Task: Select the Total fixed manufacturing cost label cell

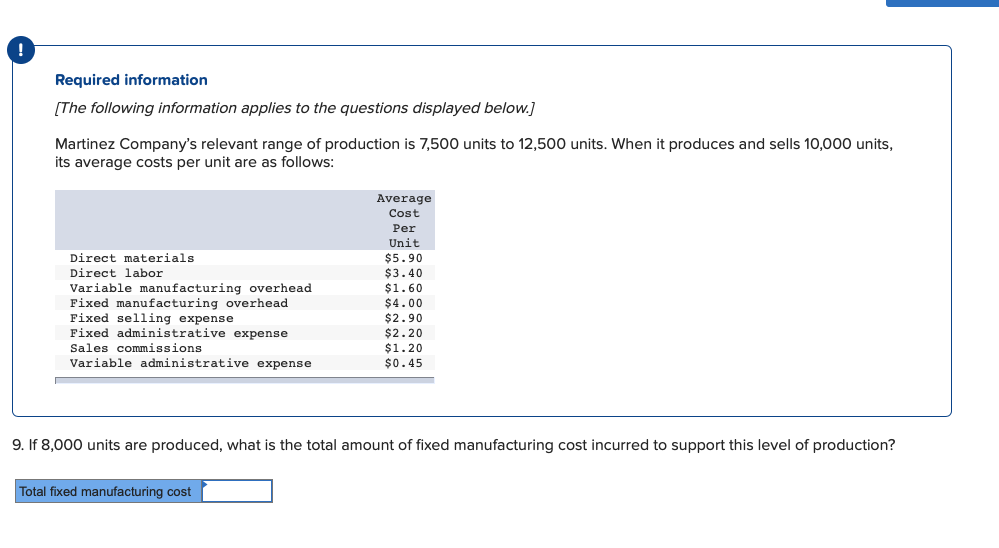Action: pyautogui.click(x=107, y=492)
